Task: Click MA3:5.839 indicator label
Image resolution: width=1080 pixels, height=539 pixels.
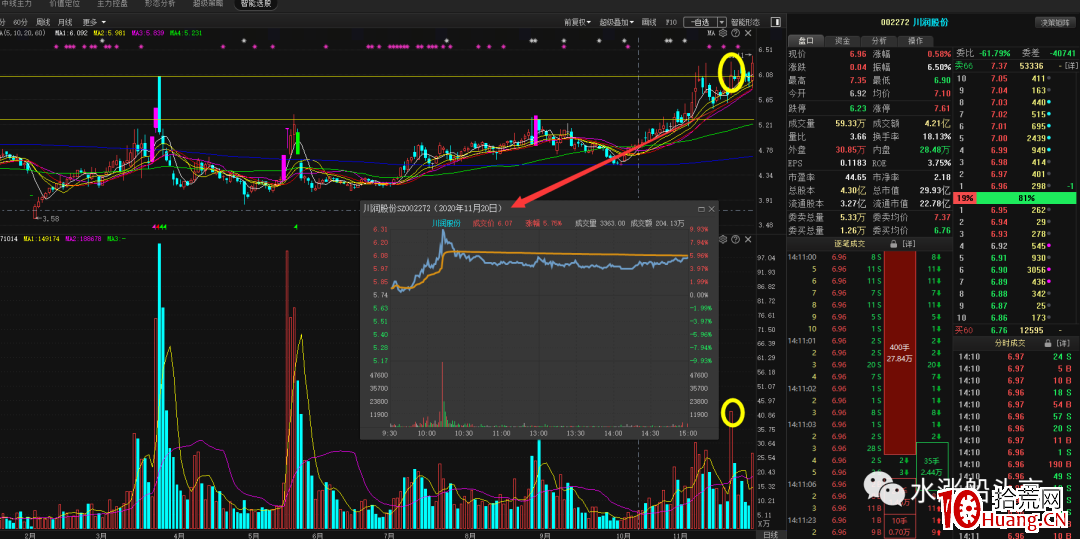Action: pos(148,32)
